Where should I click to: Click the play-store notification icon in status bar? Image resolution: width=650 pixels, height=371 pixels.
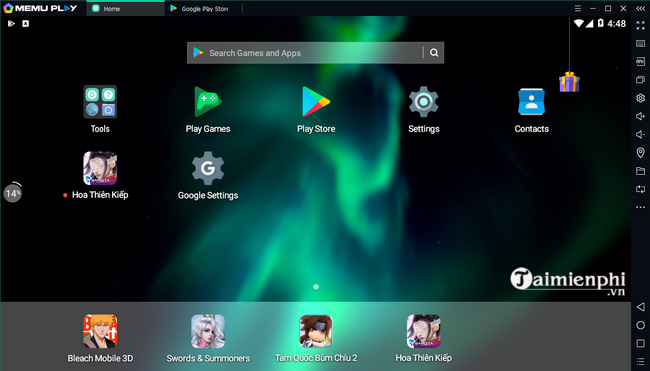[11, 24]
